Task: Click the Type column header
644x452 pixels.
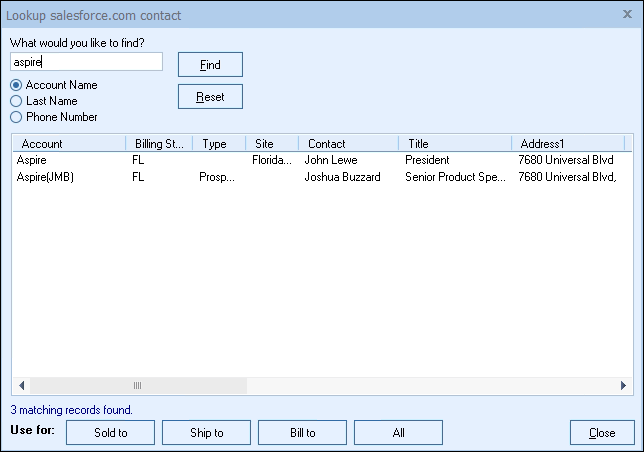Action: click(x=218, y=144)
